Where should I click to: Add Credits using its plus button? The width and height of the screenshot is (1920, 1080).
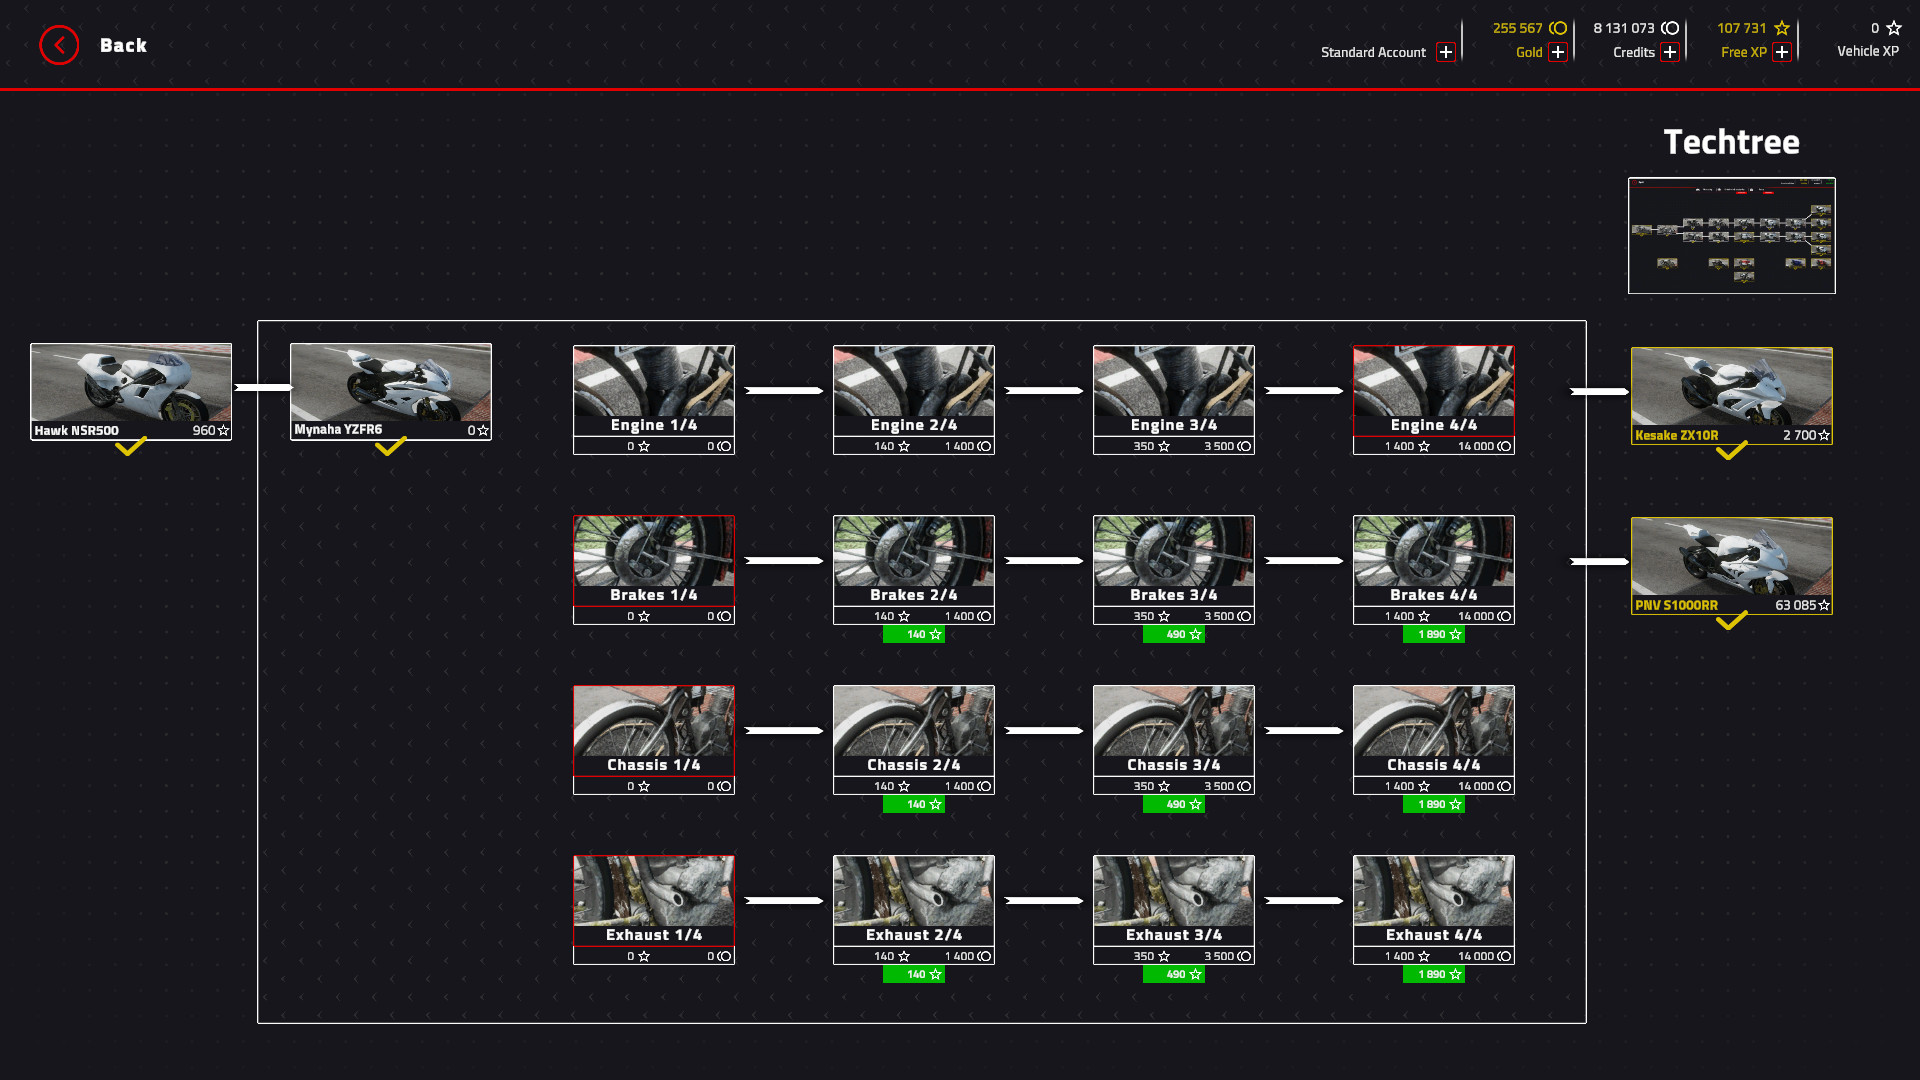click(1670, 52)
